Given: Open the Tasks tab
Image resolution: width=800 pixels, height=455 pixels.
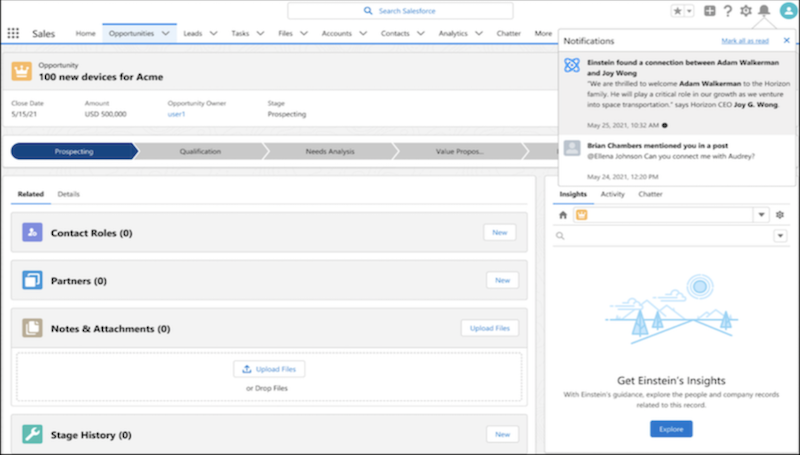Looking at the screenshot, I should tap(240, 34).
